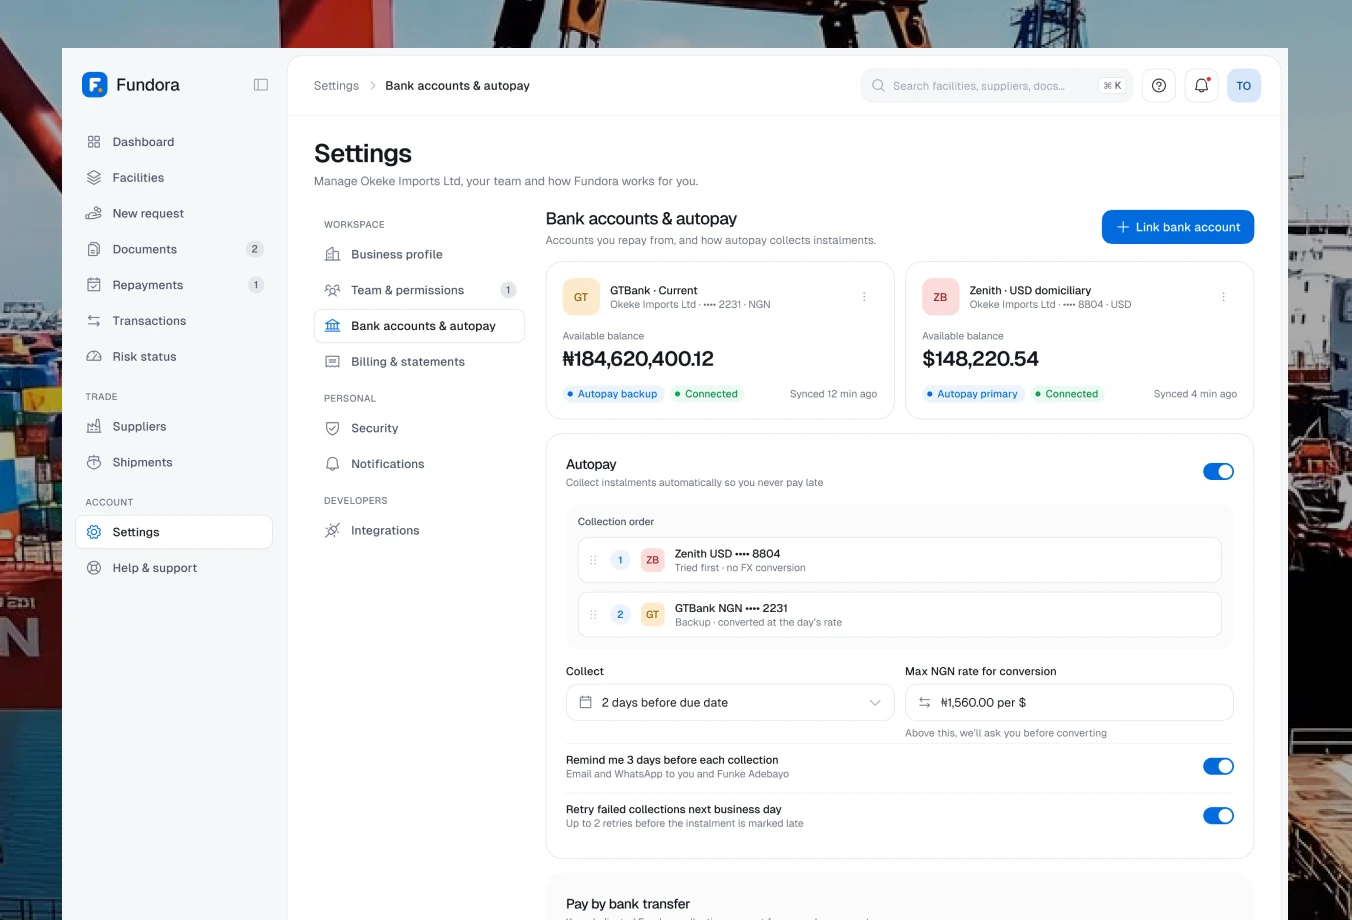Click the conversion arrows icon in rate field
The height and width of the screenshot is (920, 1352).
(925, 703)
